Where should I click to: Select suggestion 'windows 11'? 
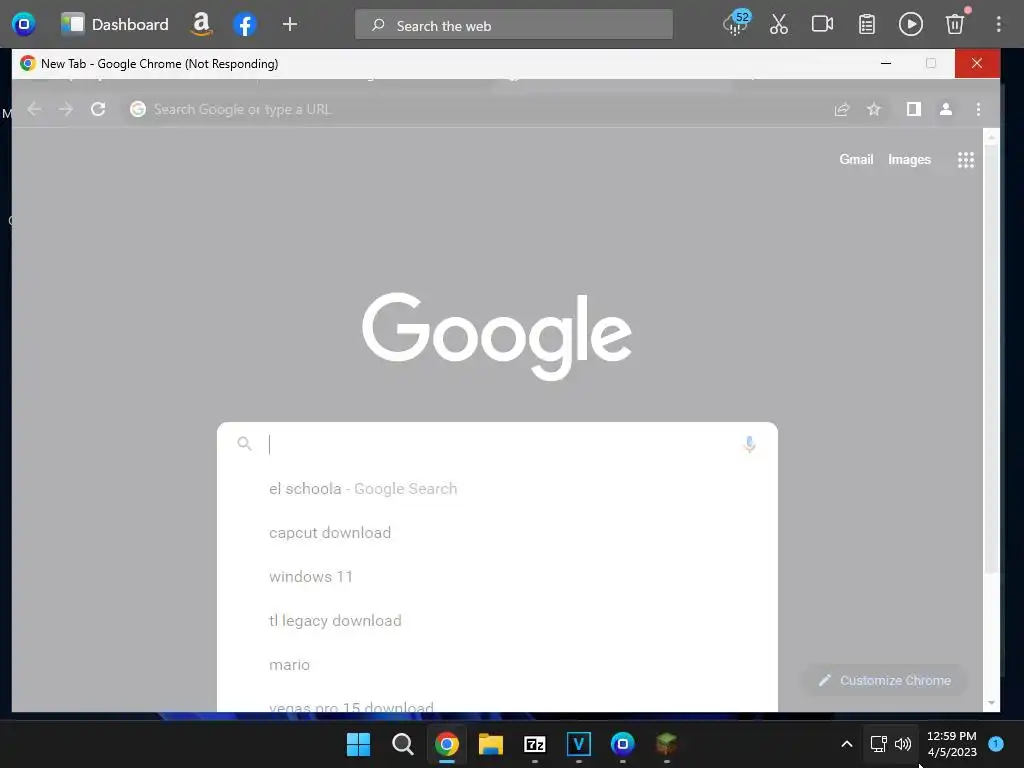pos(497,576)
